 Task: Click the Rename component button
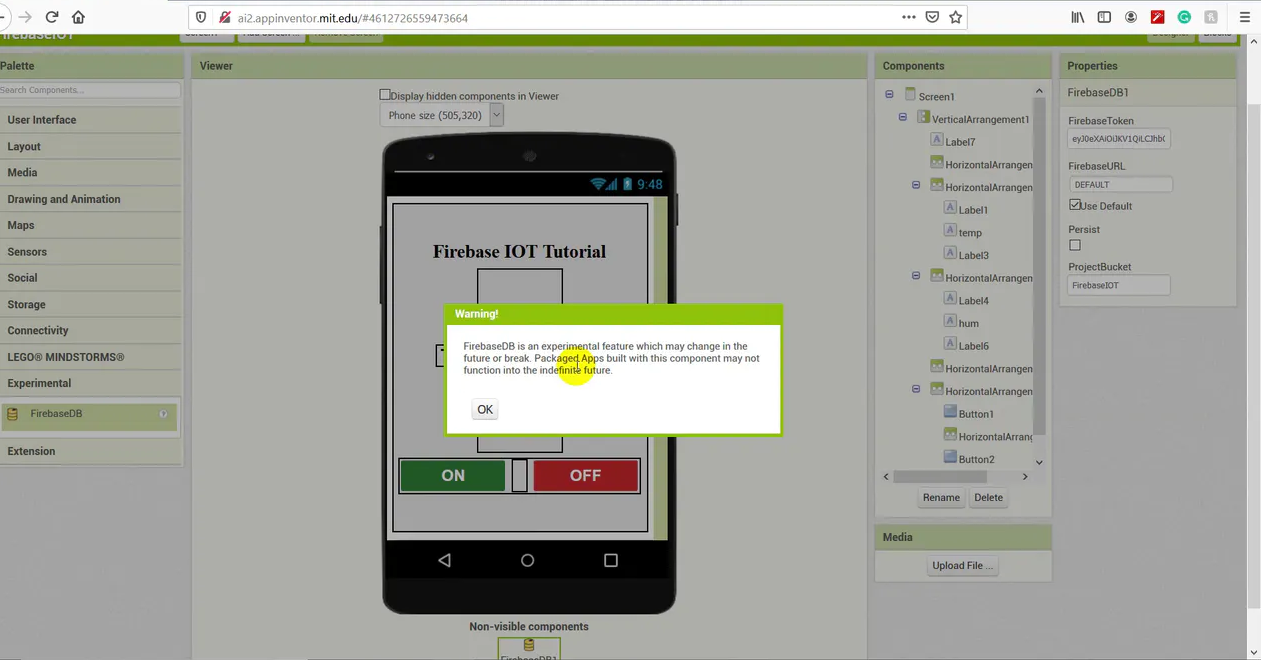pos(941,497)
